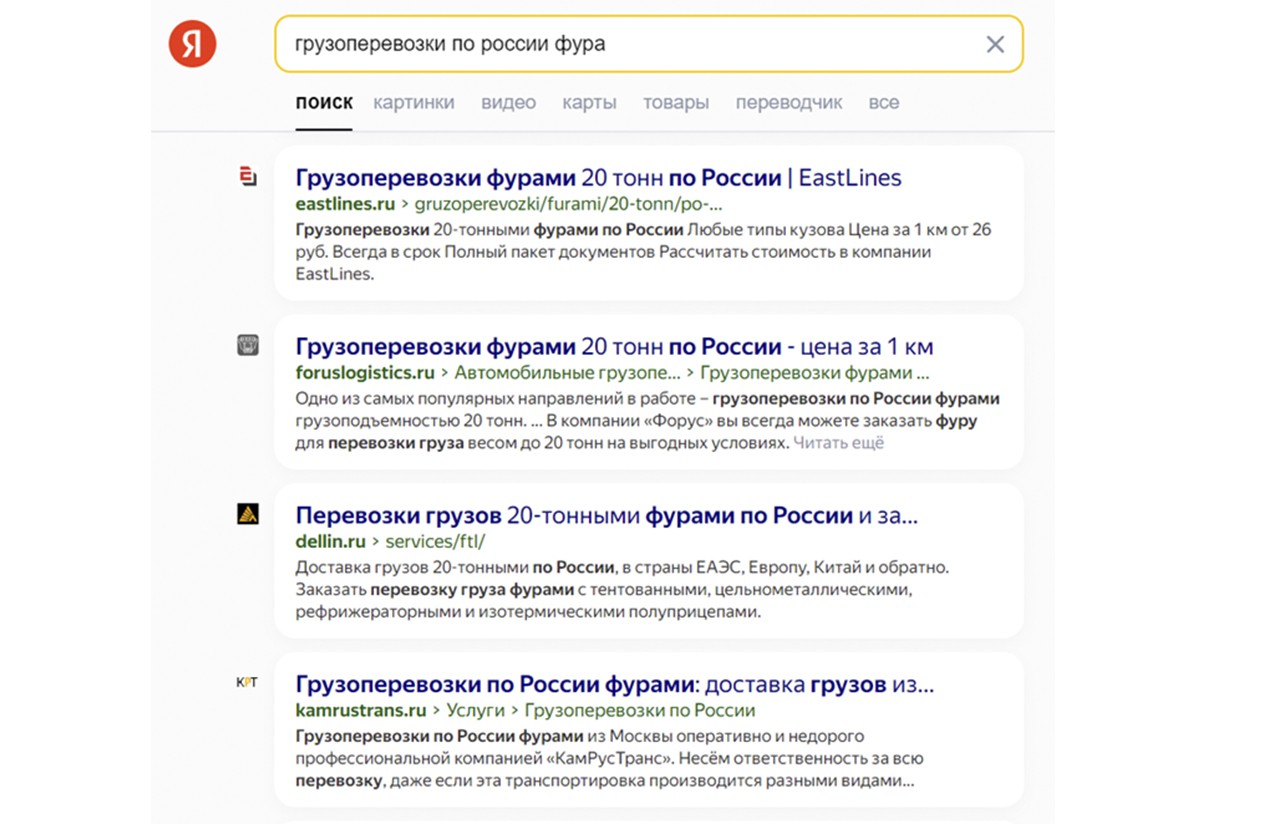
Task: Open the «товары» tab
Action: (676, 102)
